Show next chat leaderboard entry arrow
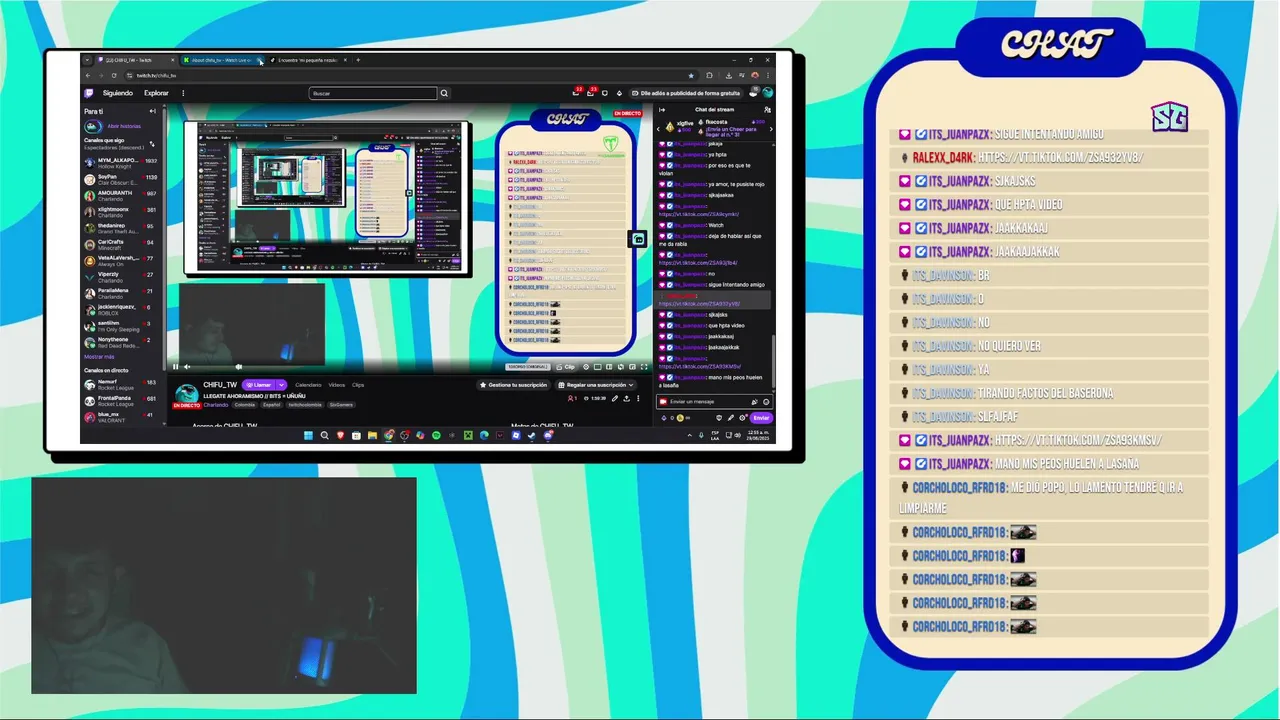This screenshot has height=720, width=1280. 770,129
